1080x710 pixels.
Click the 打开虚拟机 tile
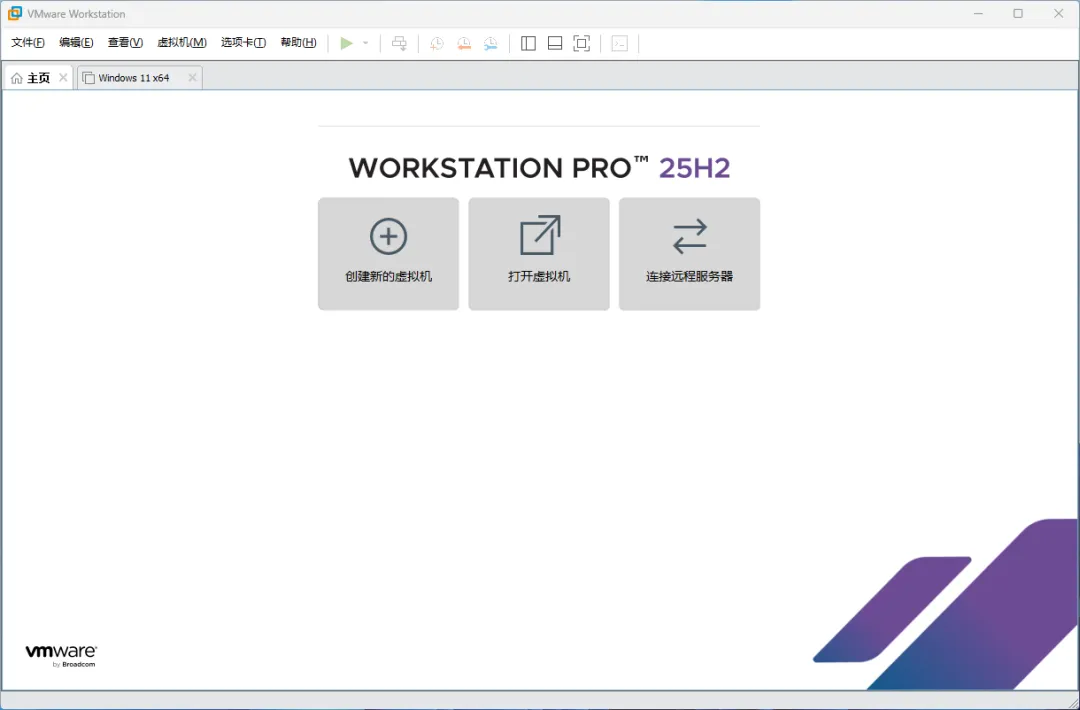539,254
